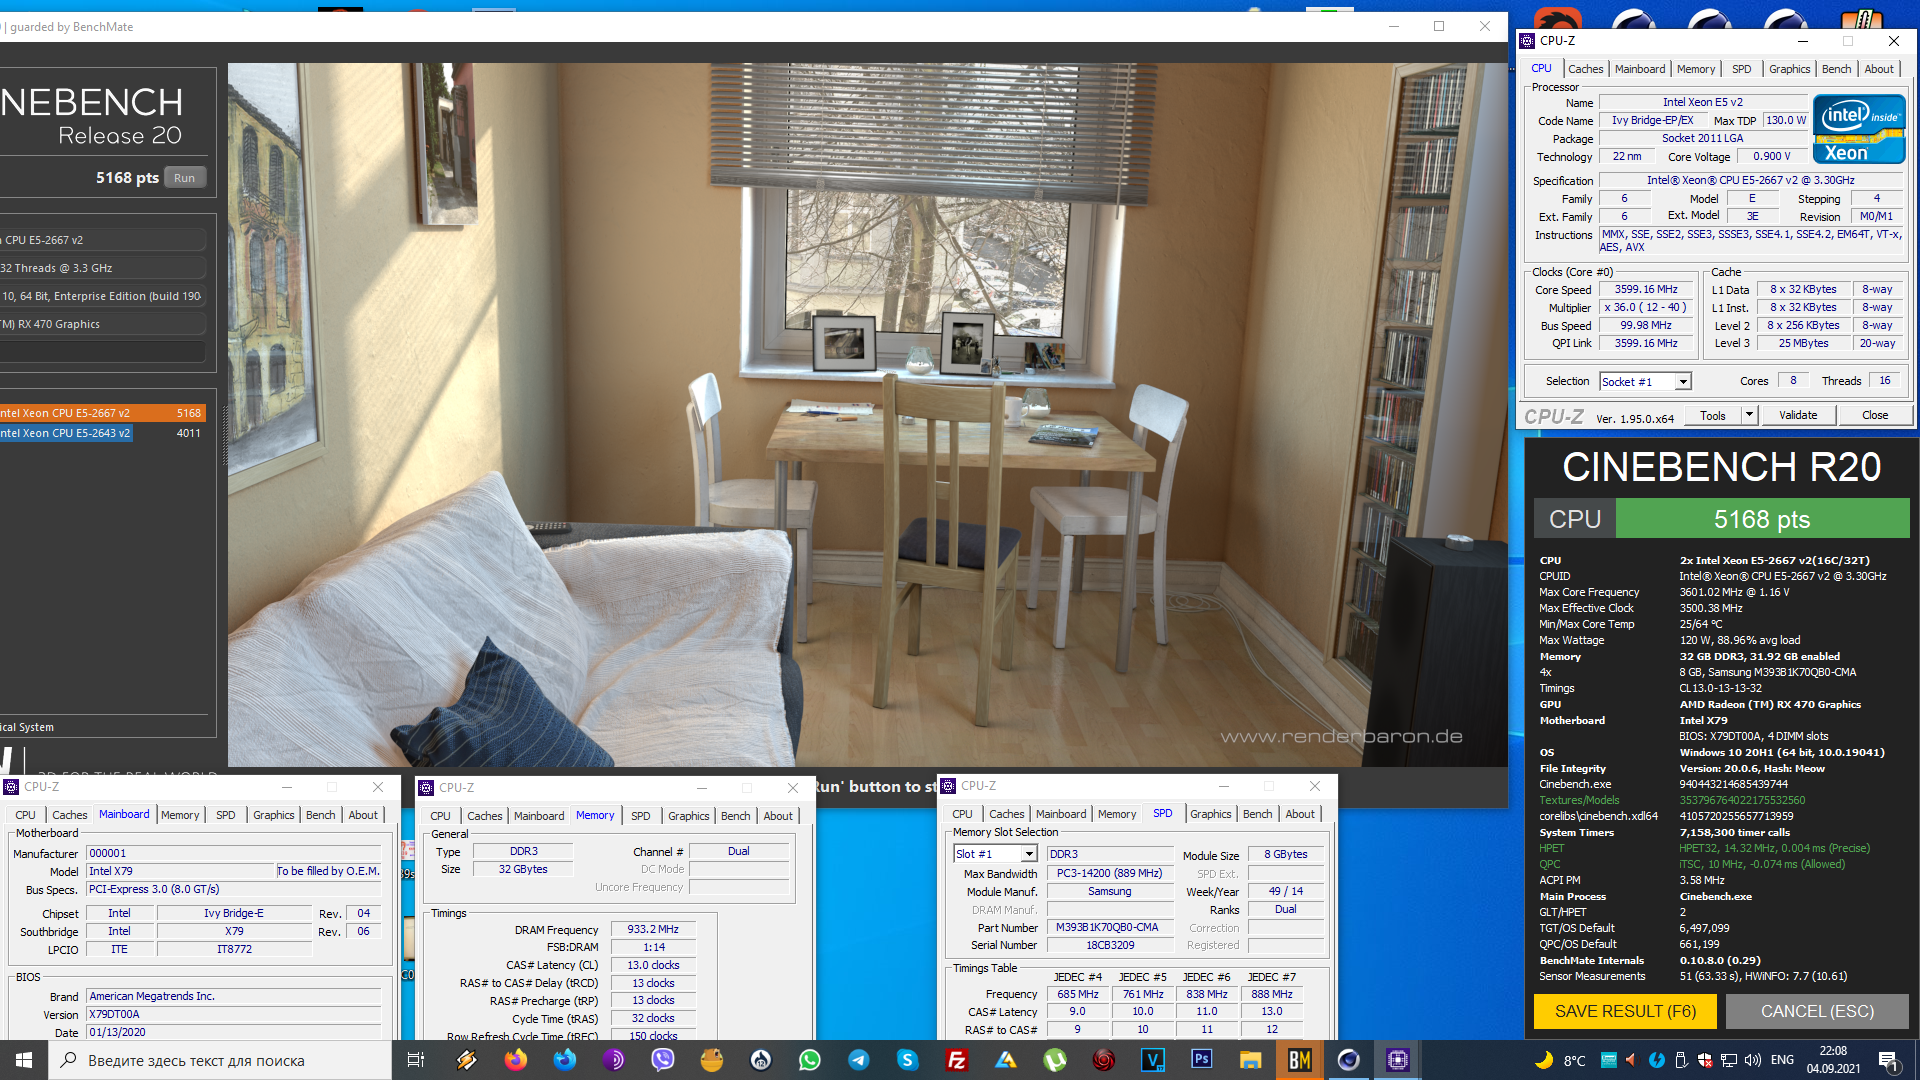Click the network tray icon
1920x1080 pixels.
click(x=1729, y=1060)
